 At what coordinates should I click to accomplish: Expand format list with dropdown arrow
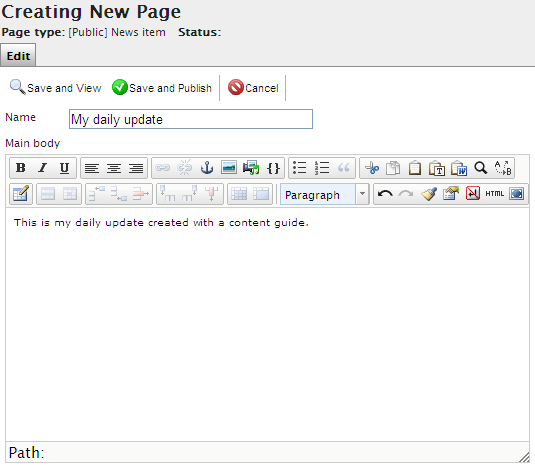point(362,194)
